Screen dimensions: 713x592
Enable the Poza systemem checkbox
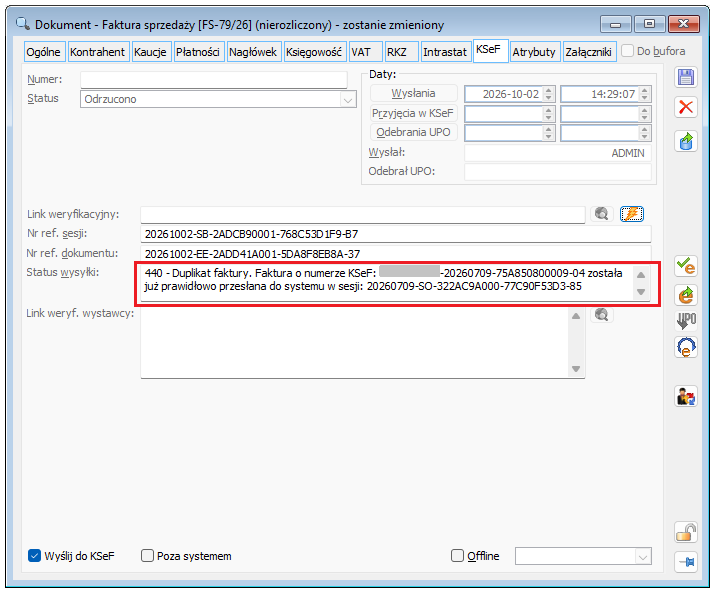[x=147, y=555]
